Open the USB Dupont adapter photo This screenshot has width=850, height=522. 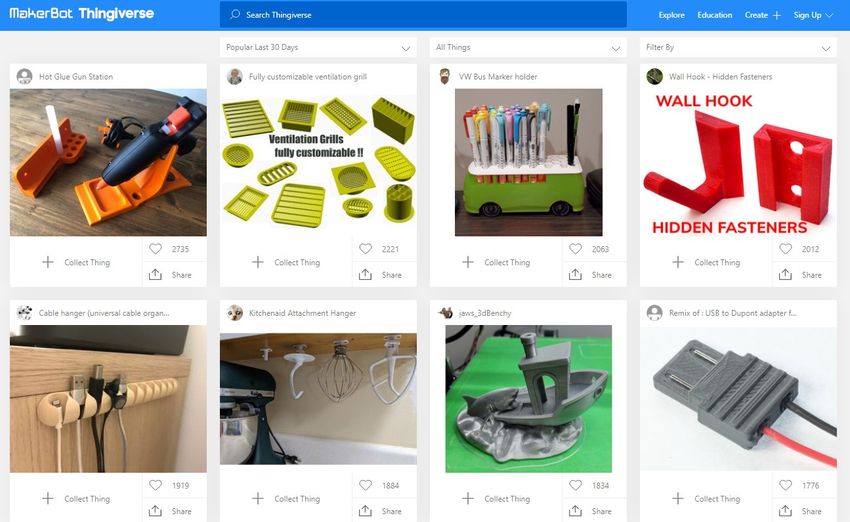click(x=738, y=398)
